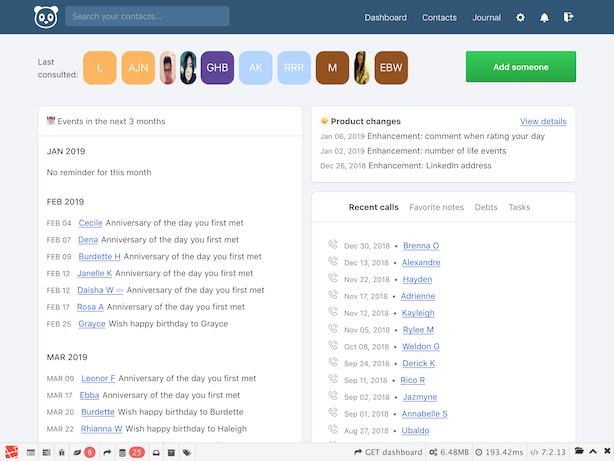Click the phone icon beside Hayden
The height and width of the screenshot is (461, 614).
pyautogui.click(x=333, y=278)
